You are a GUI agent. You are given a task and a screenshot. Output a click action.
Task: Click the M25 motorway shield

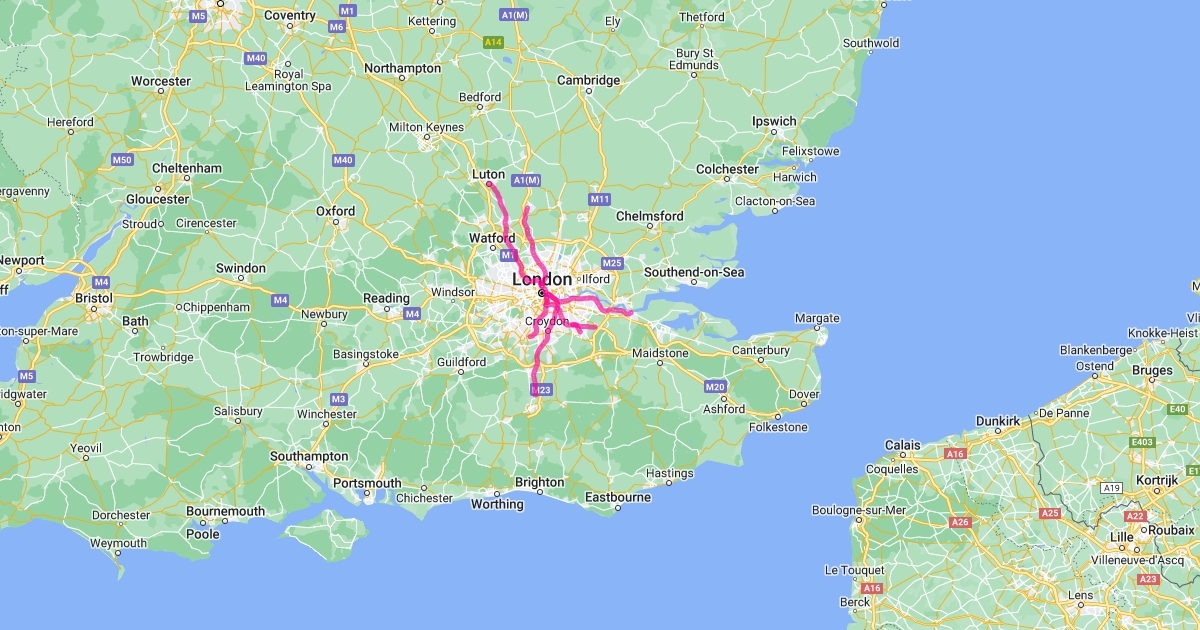pos(613,263)
